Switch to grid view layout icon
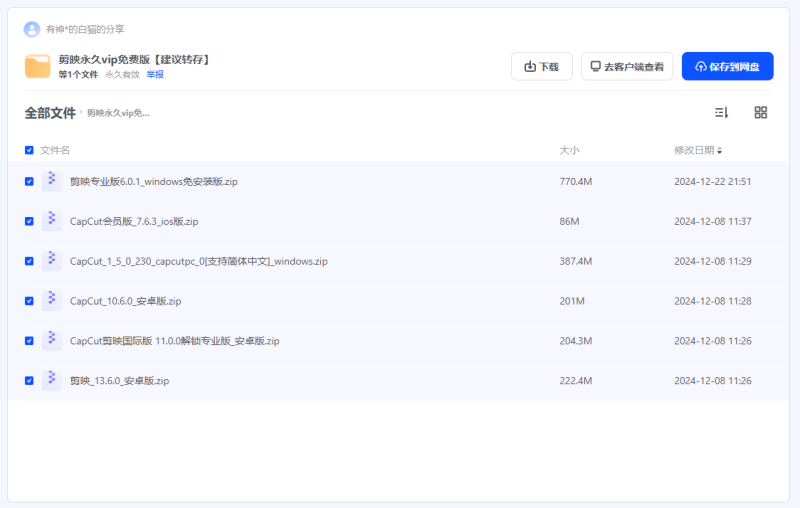This screenshot has height=508, width=800. pyautogui.click(x=761, y=113)
